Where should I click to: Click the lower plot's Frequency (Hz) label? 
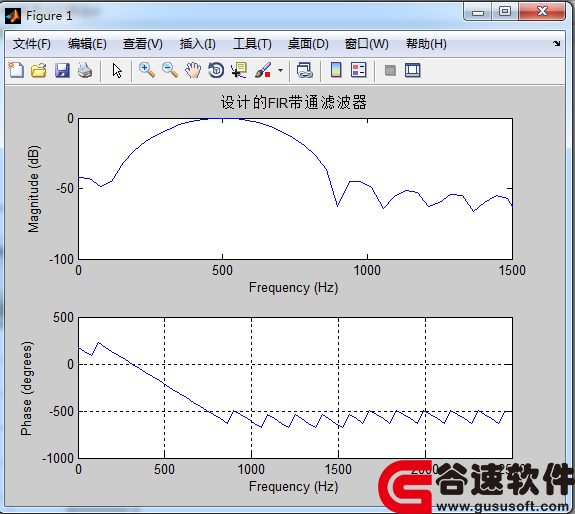(x=293, y=487)
